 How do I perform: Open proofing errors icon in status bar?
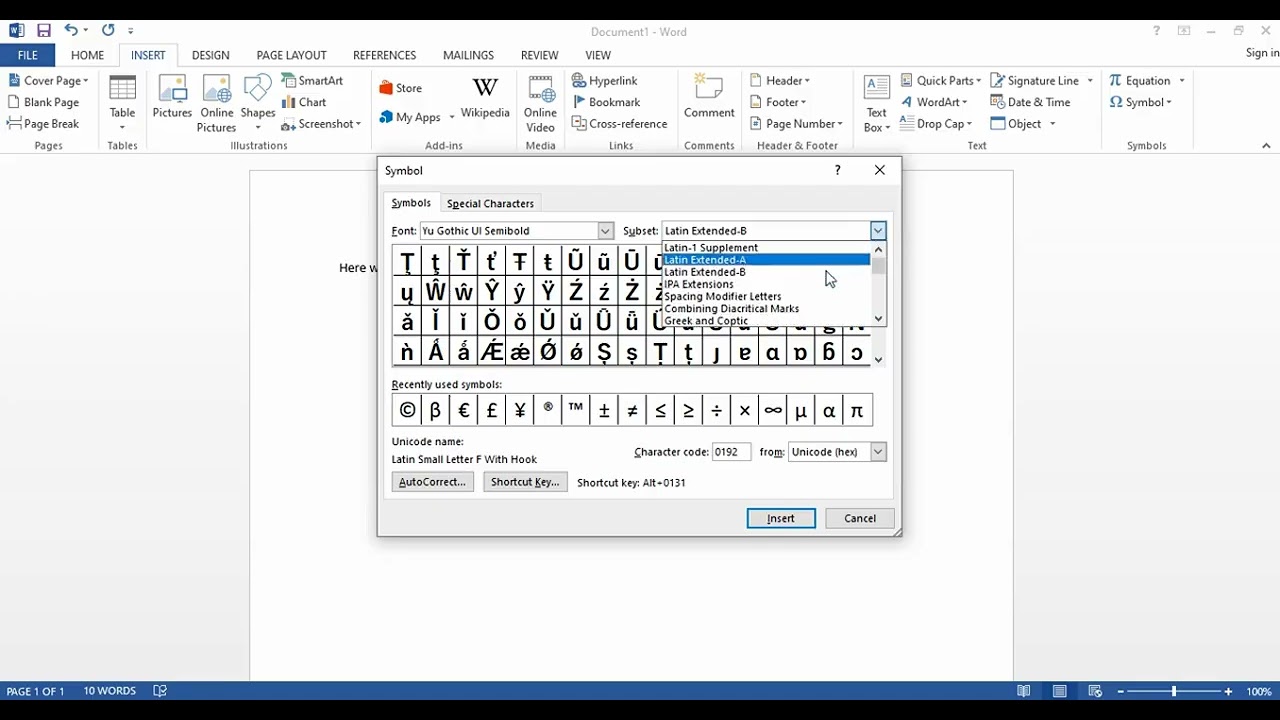pyautogui.click(x=160, y=691)
